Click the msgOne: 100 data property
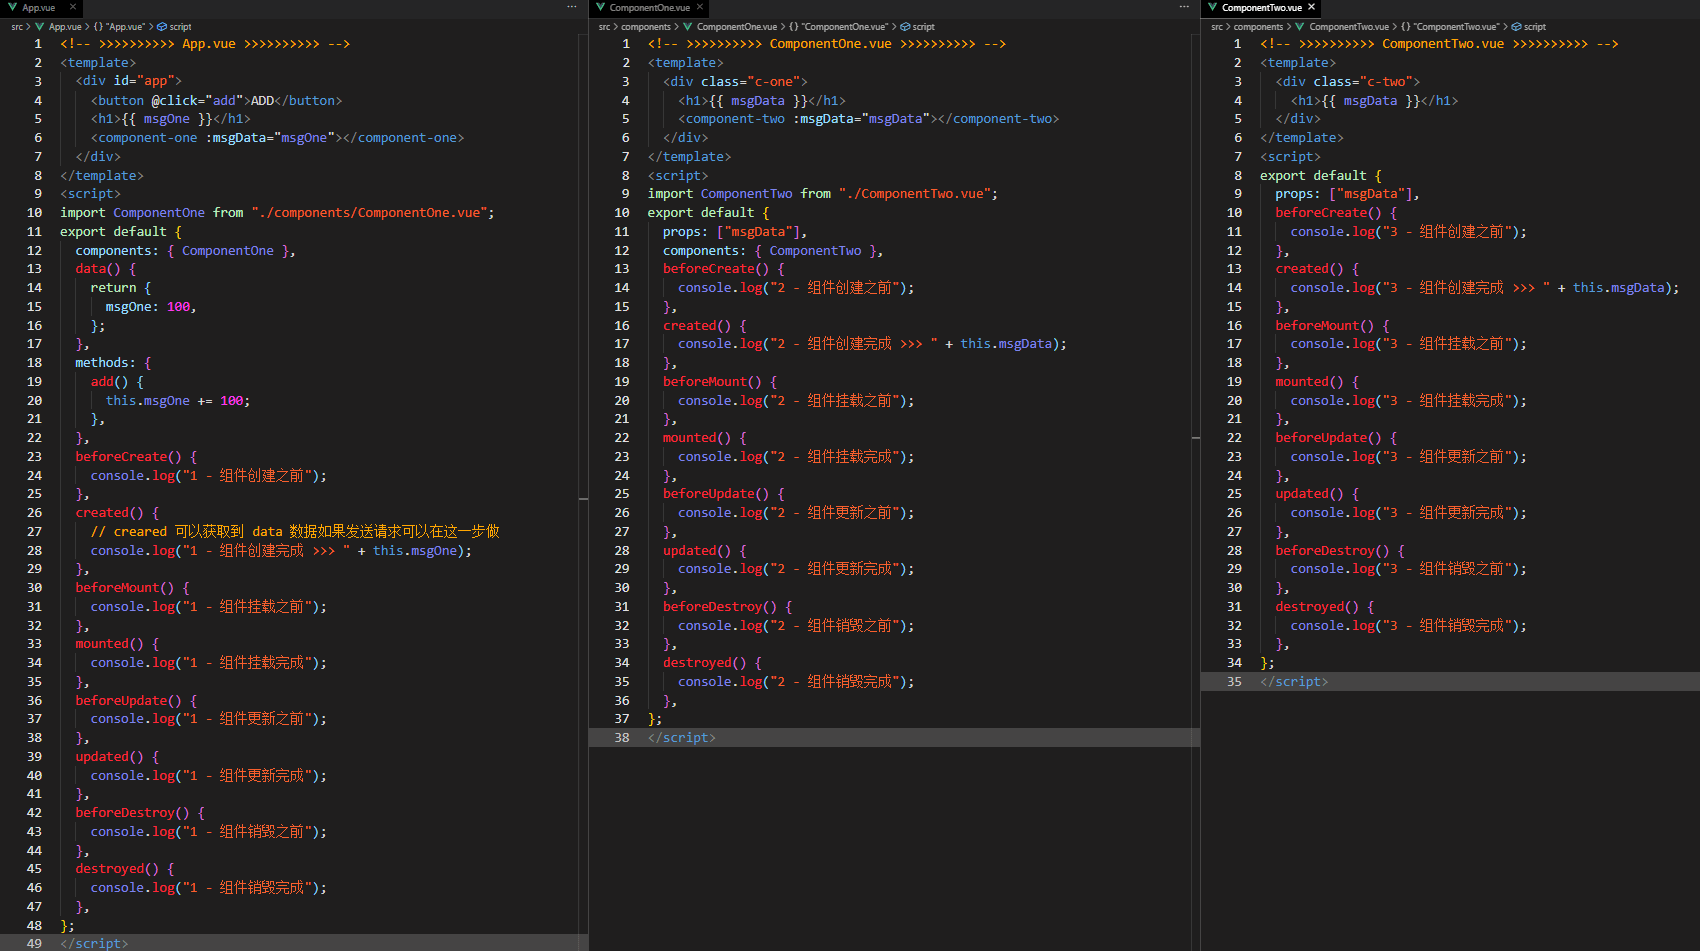Image resolution: width=1700 pixels, height=951 pixels. (x=150, y=307)
